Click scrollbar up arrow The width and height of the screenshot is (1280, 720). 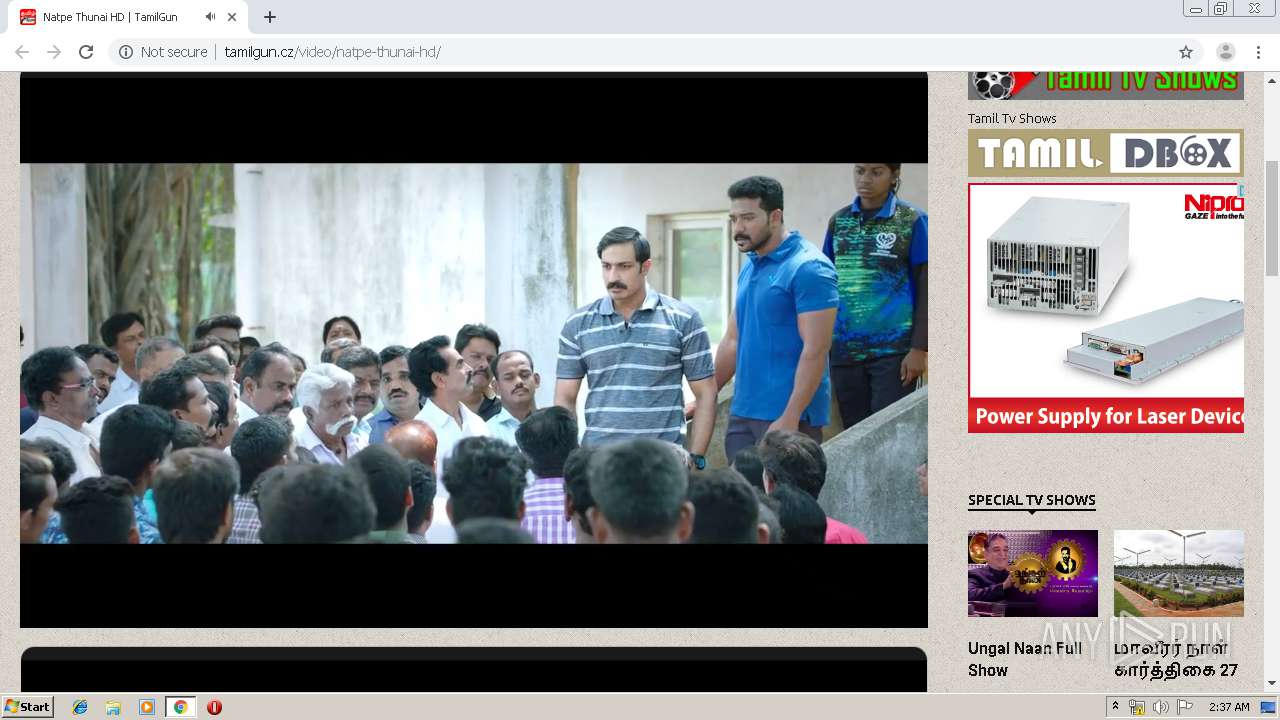pyautogui.click(x=1272, y=80)
